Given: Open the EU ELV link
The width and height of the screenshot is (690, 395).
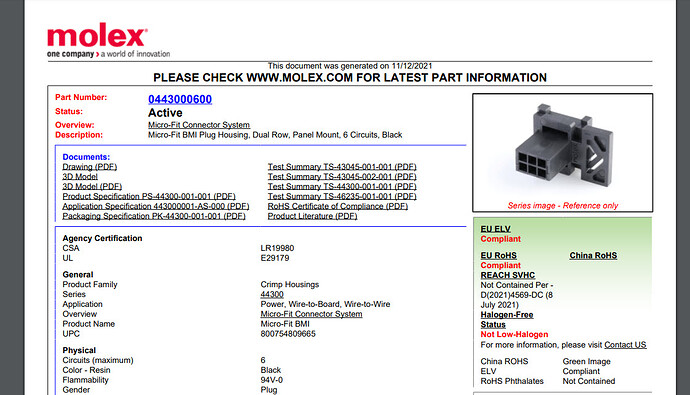Looking at the screenshot, I should point(495,229).
